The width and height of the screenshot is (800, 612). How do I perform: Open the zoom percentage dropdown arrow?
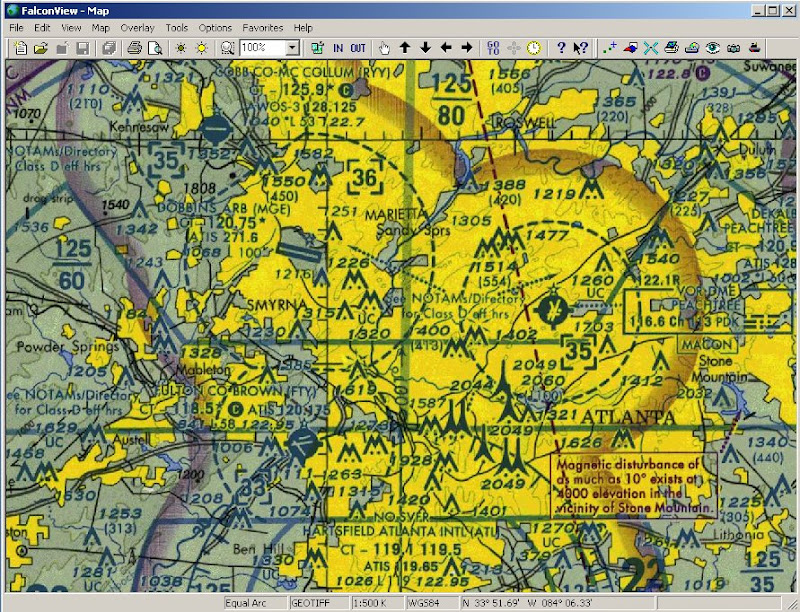coord(292,48)
